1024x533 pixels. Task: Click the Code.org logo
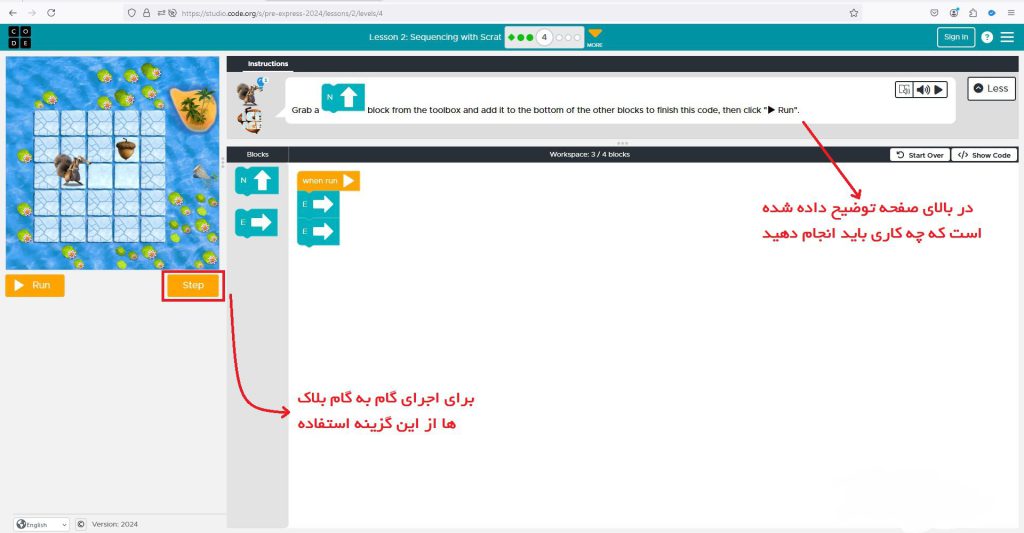pos(20,37)
